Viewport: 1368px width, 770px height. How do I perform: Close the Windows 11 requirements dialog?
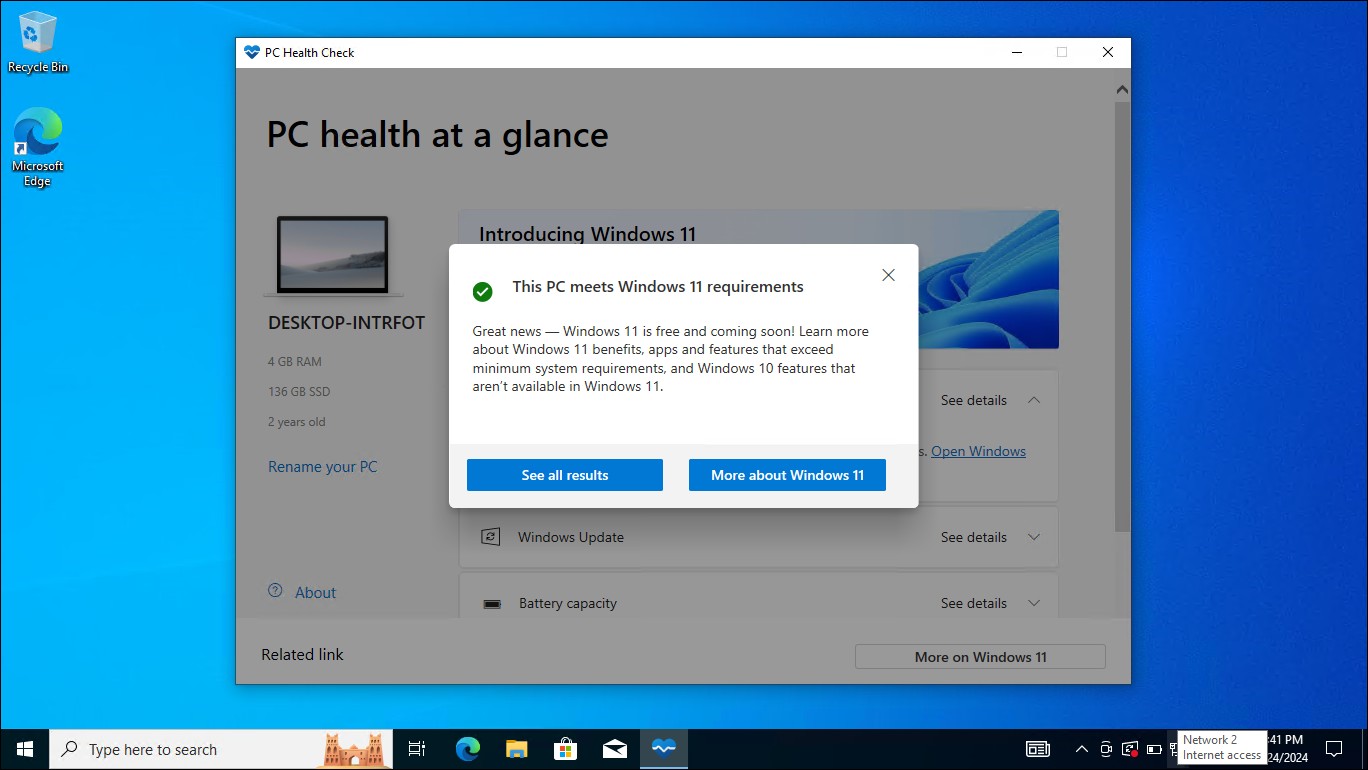(888, 275)
